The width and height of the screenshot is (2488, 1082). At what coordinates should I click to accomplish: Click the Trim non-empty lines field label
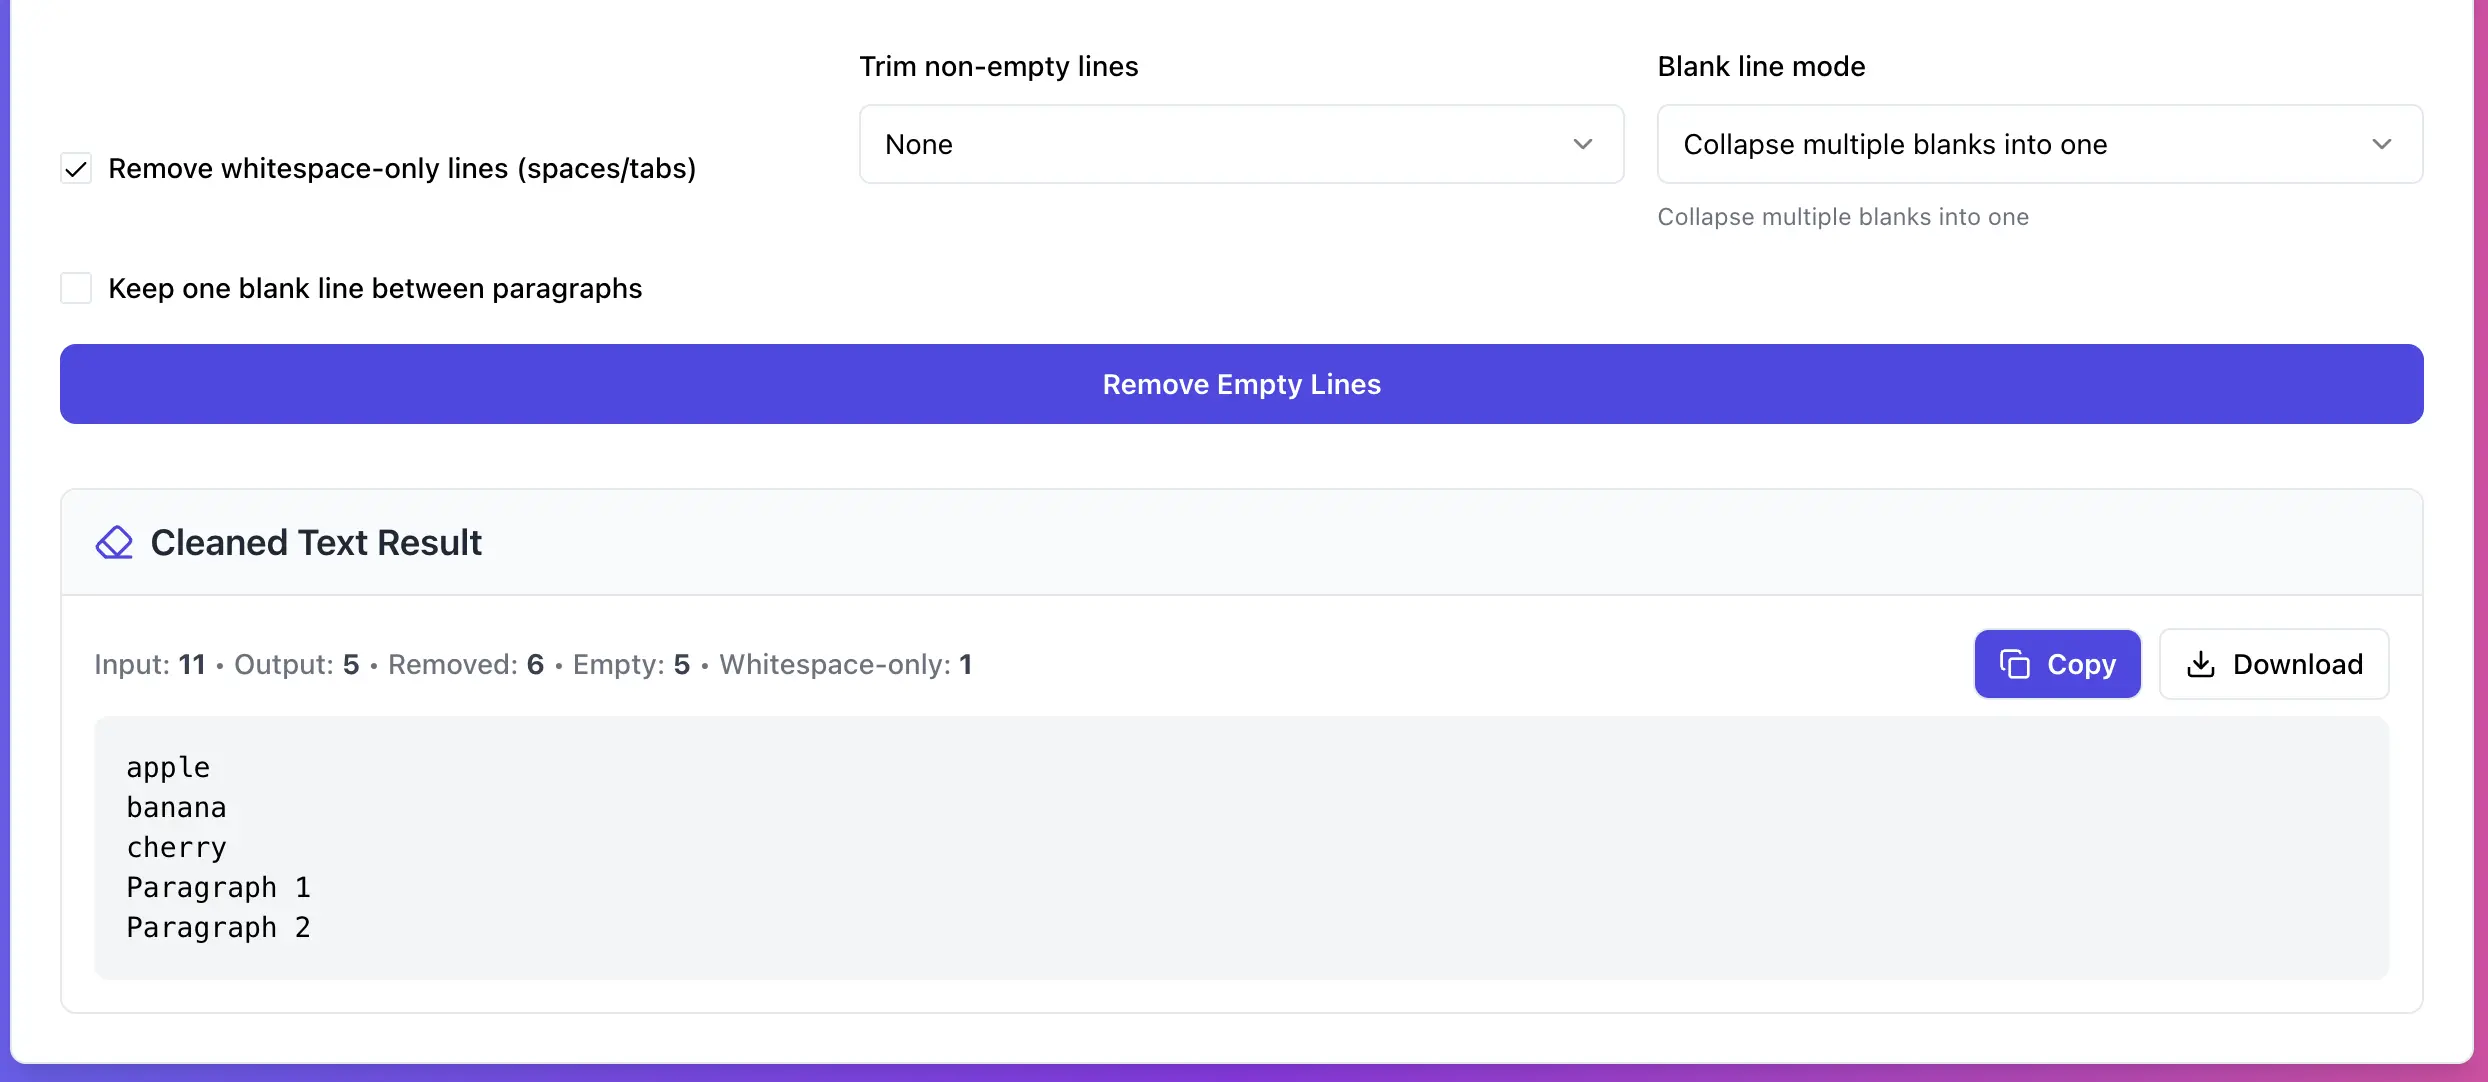point(998,66)
